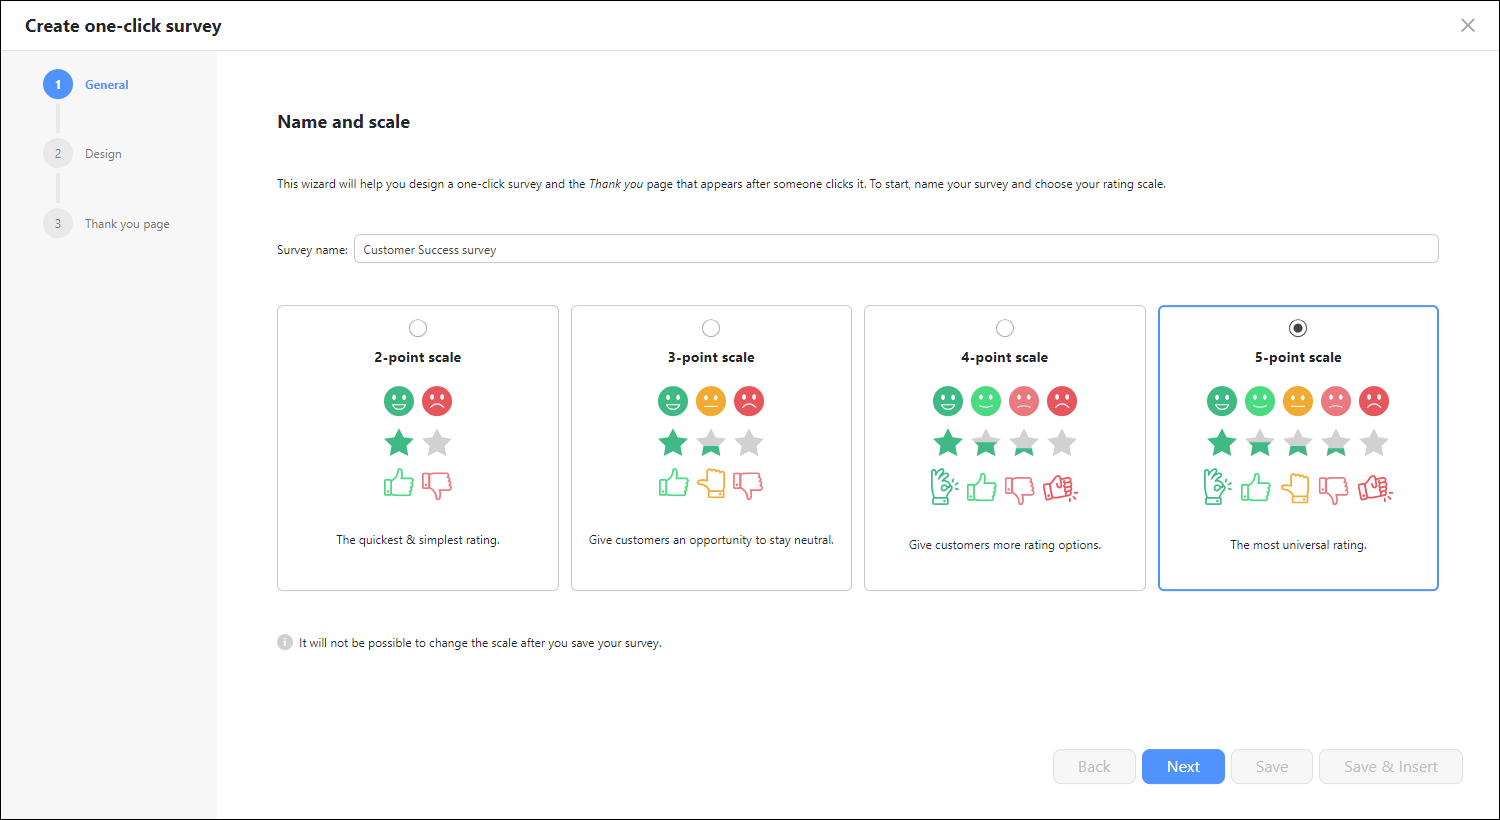Focus the Survey name text field
The height and width of the screenshot is (820, 1500).
click(896, 249)
